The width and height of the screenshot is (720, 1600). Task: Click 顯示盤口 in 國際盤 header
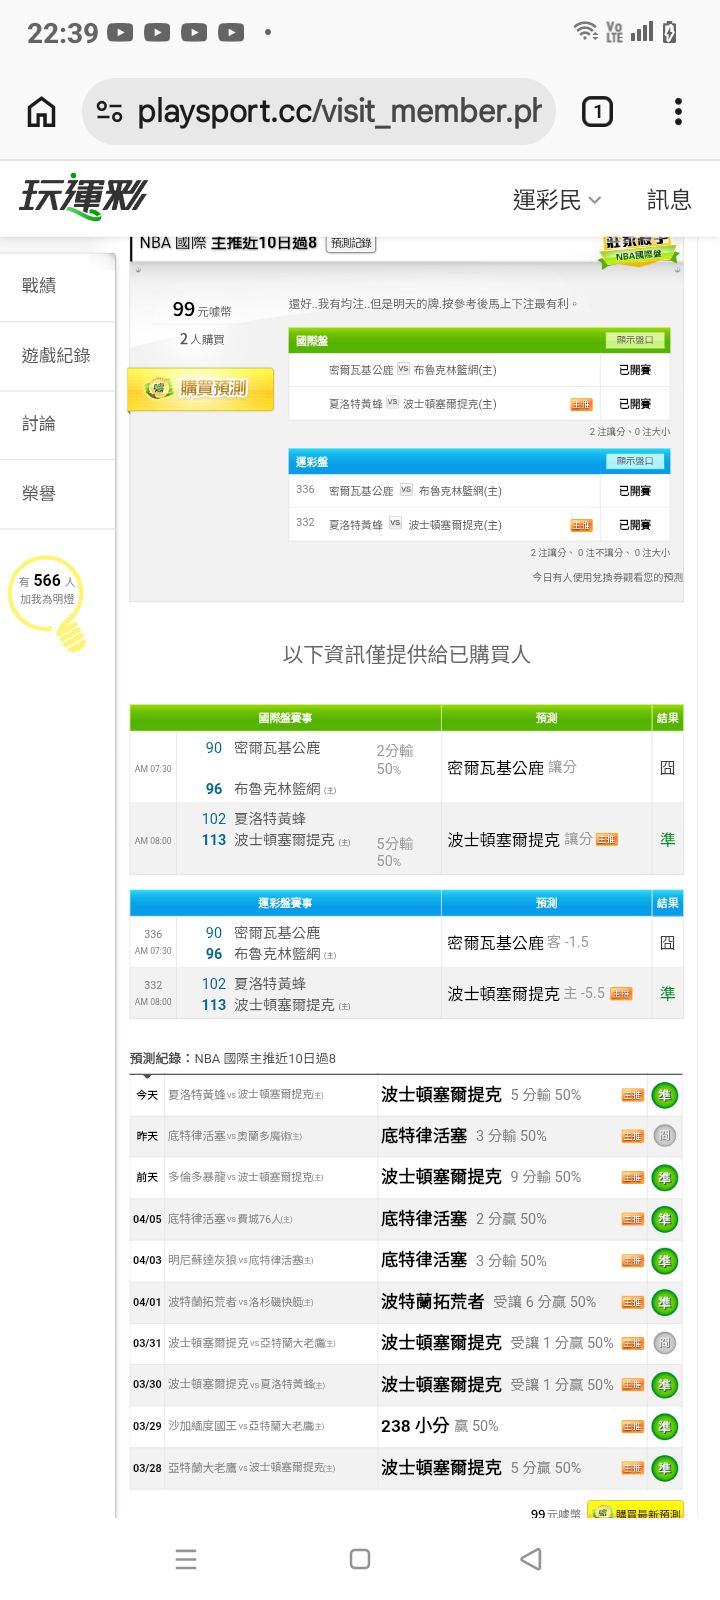(x=635, y=340)
